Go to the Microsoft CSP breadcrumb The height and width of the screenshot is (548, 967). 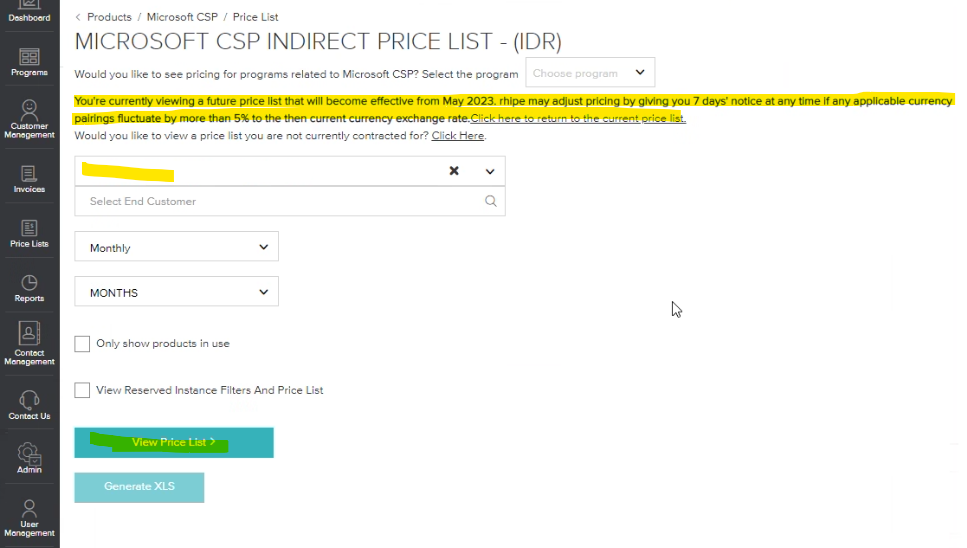coord(182,17)
